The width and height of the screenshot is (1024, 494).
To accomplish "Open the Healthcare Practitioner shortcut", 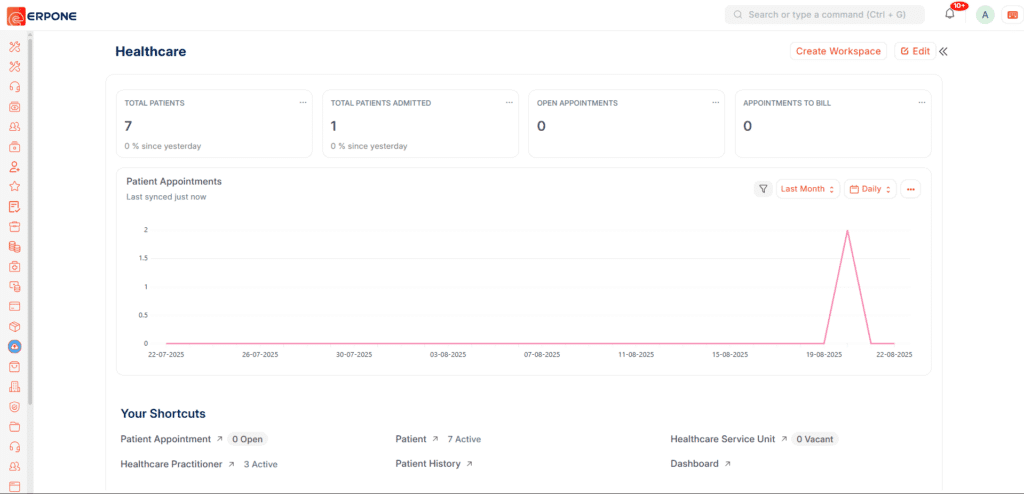I will [x=172, y=464].
